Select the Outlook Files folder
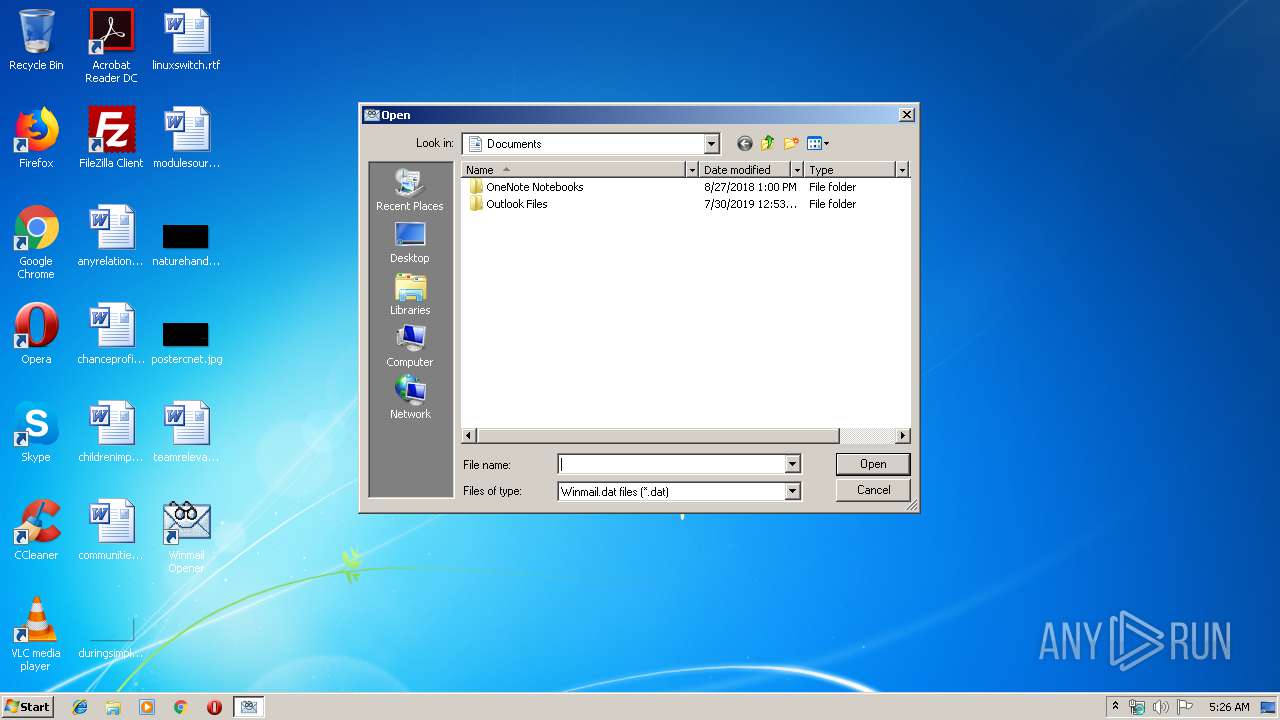Image resolution: width=1280 pixels, height=720 pixels. point(507,204)
